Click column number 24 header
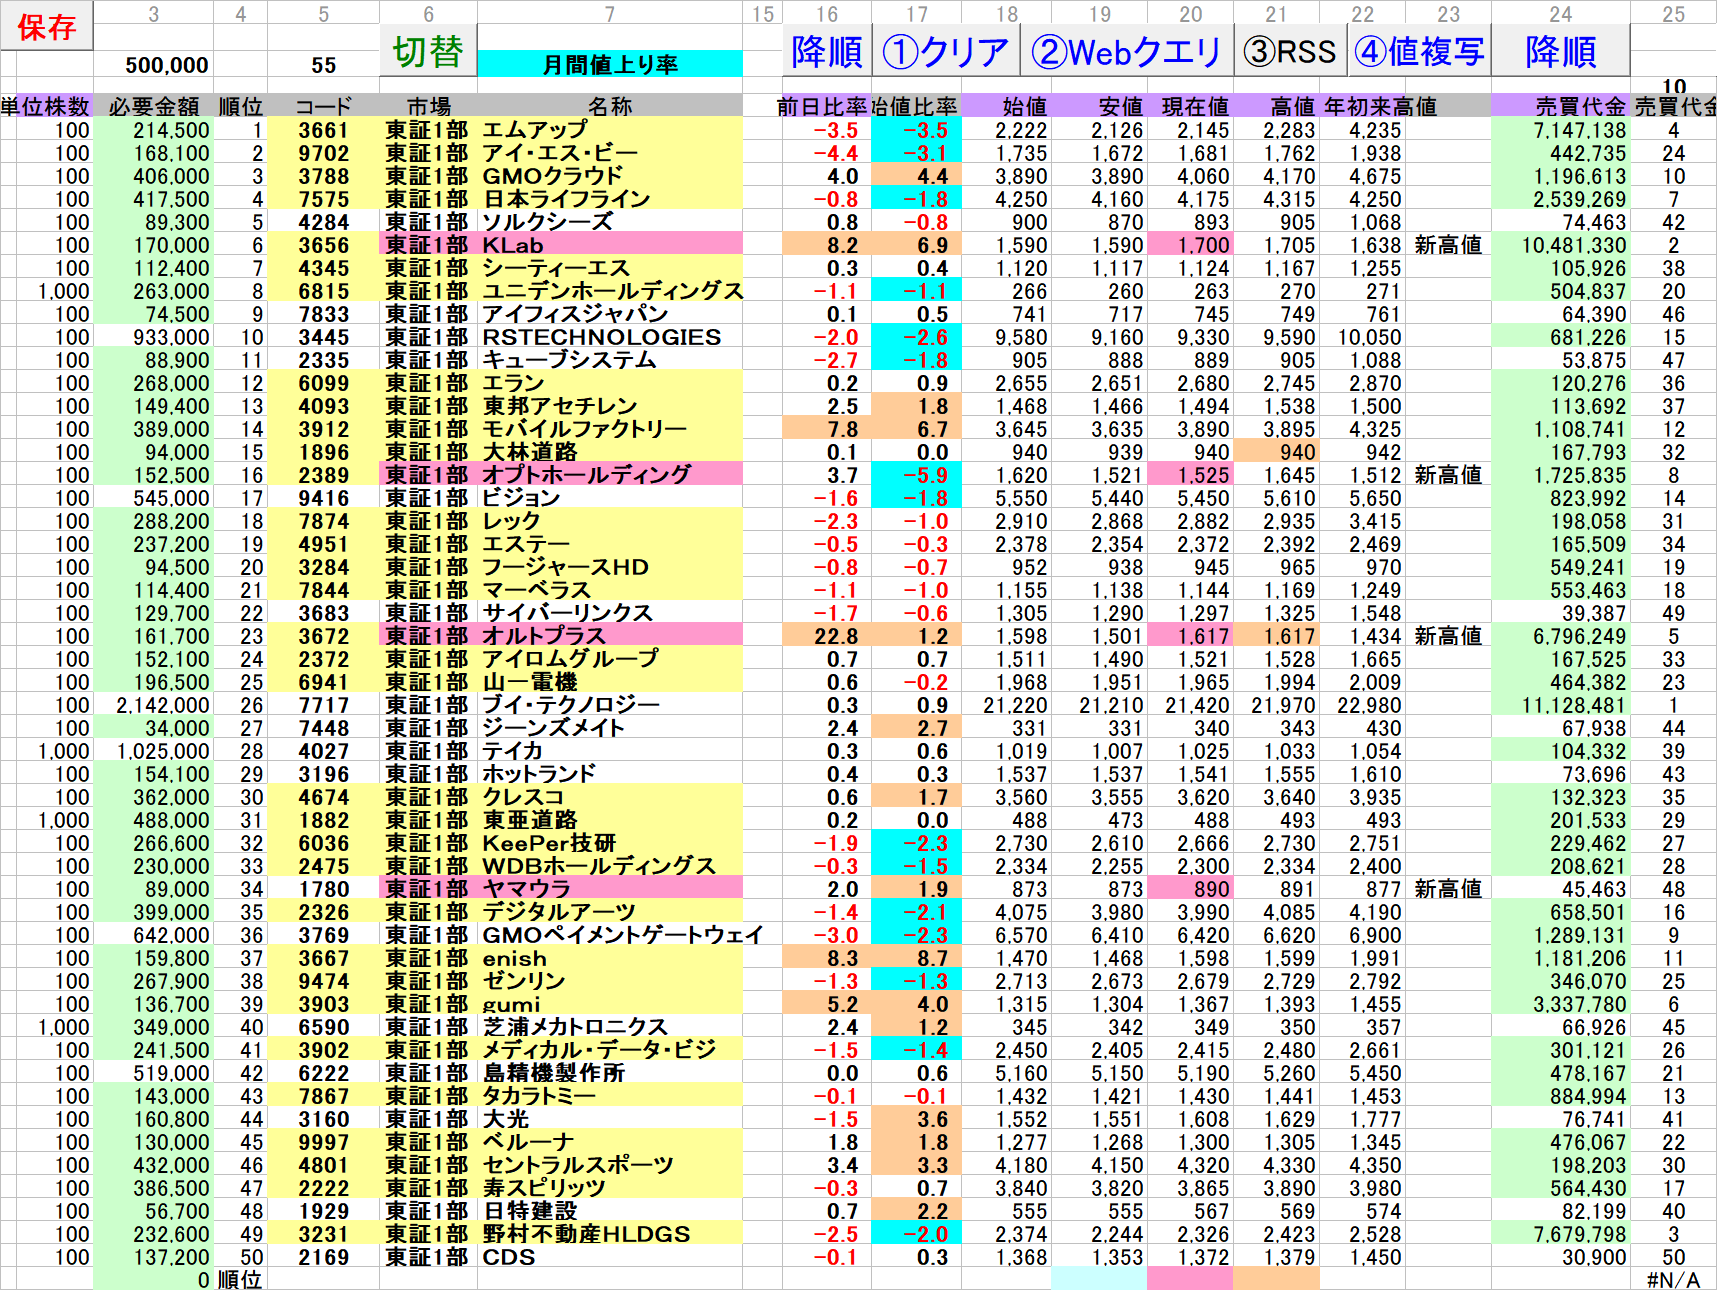1717x1290 pixels. click(x=1561, y=14)
